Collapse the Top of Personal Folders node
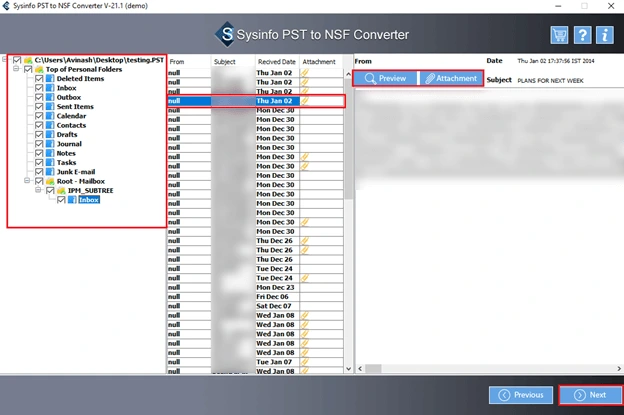 coord(16,69)
